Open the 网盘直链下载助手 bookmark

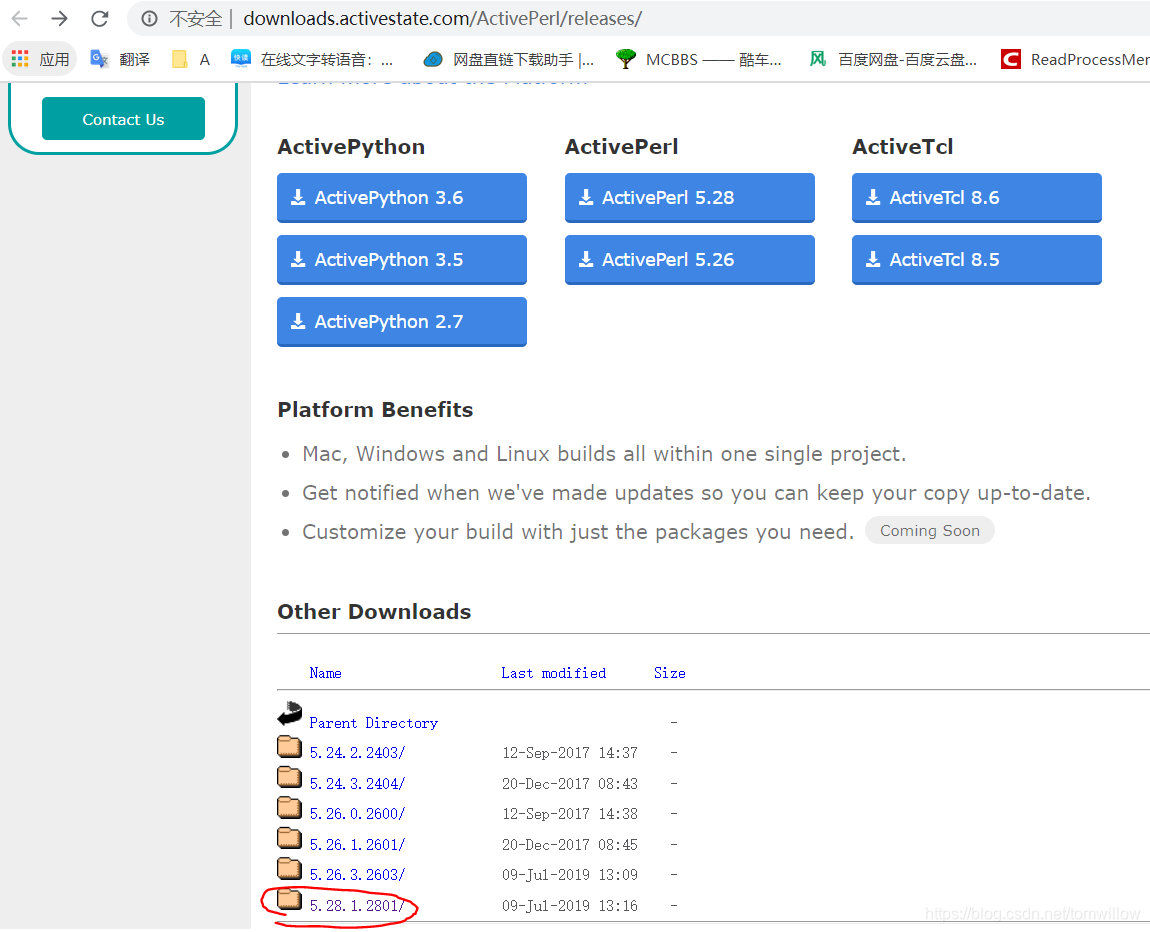click(509, 59)
